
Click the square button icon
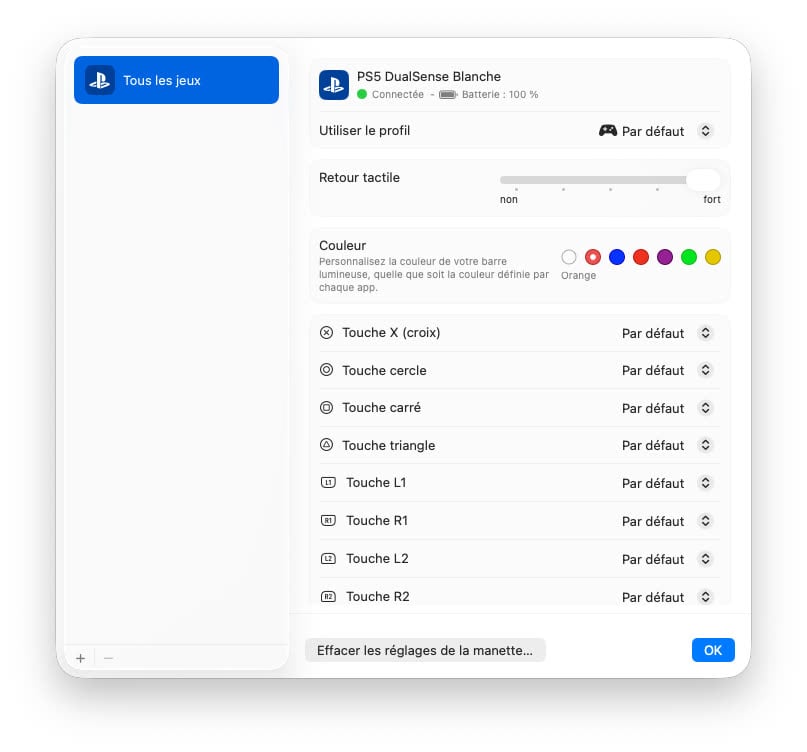click(x=326, y=408)
